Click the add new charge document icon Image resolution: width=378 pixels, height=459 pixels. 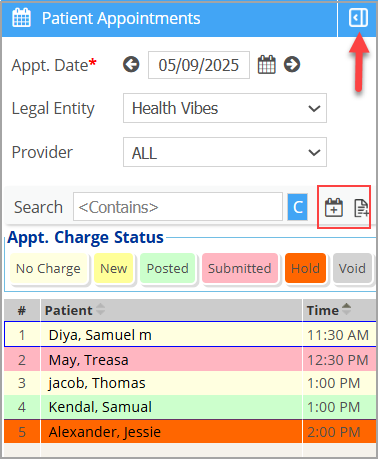pos(361,208)
